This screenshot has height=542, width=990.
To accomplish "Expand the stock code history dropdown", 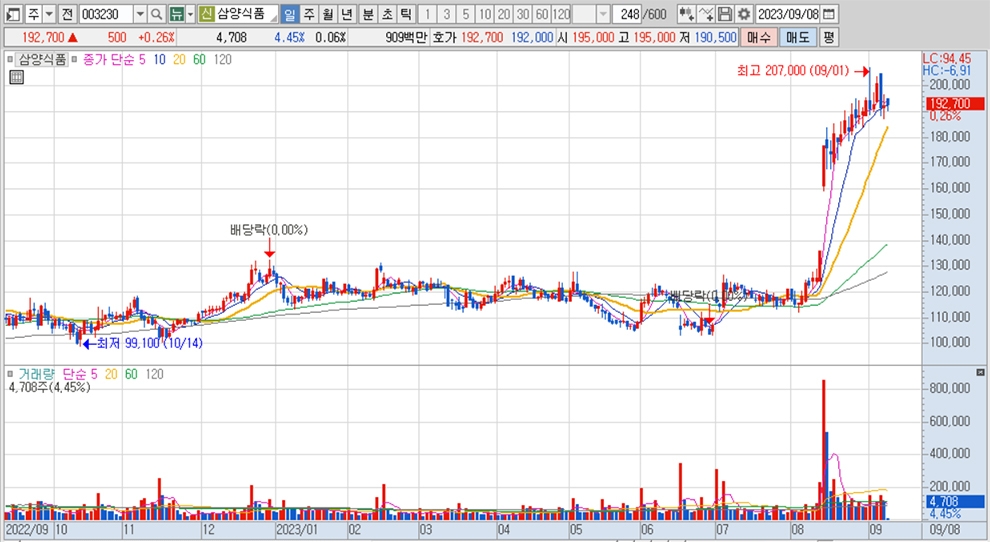I will [139, 14].
